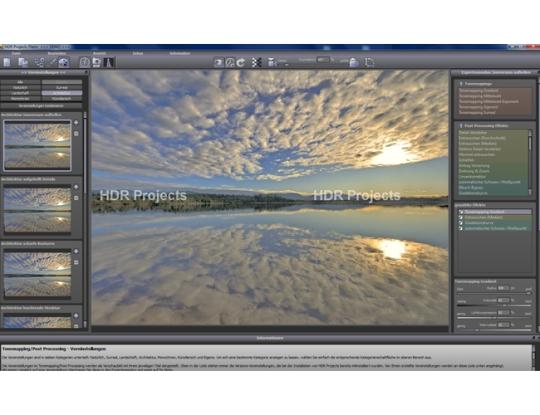Viewport: 540px width, 415px height.
Task: Click the stacked documents icon in the toolbar
Action: coord(23,62)
